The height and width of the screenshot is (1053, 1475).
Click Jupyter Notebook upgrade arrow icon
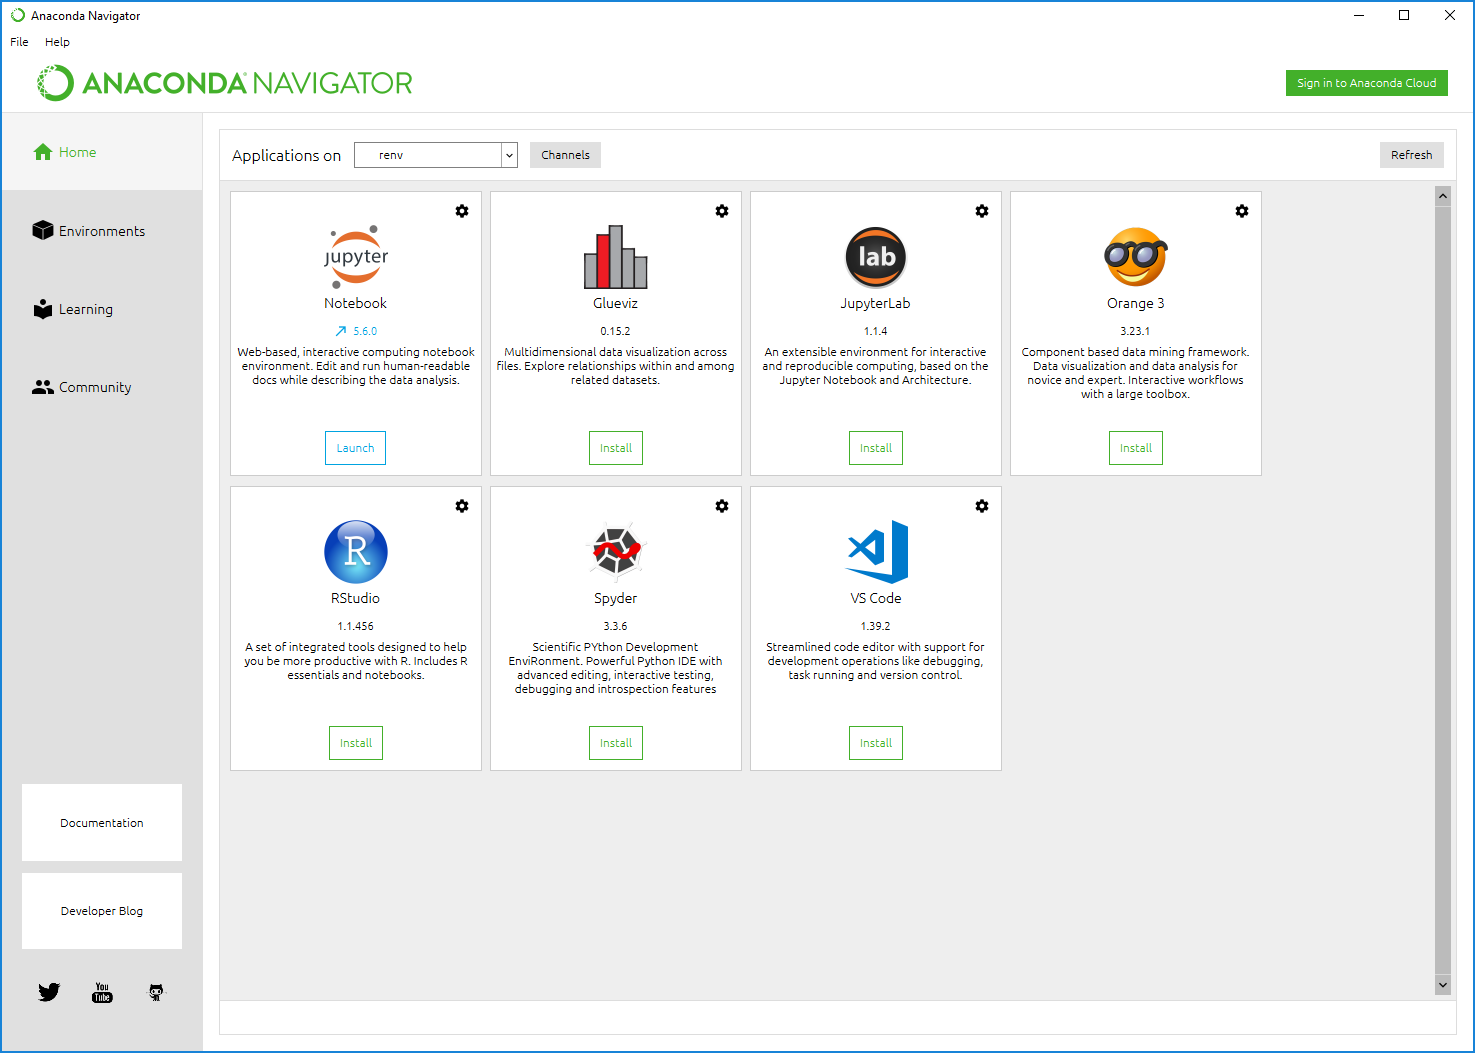340,331
